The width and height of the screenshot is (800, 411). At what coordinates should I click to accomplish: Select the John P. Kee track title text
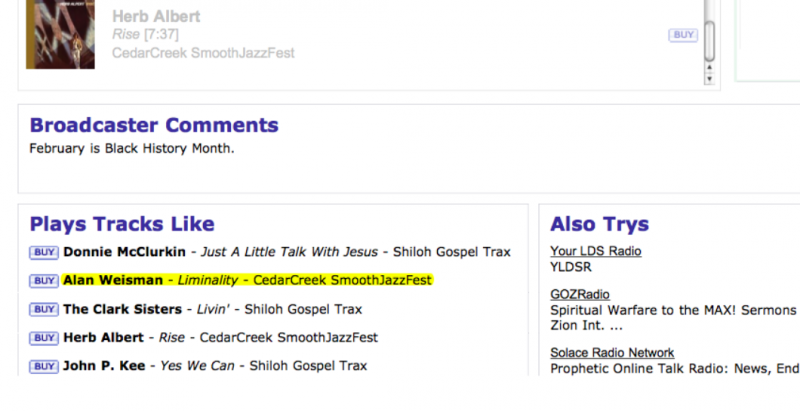coord(197,366)
